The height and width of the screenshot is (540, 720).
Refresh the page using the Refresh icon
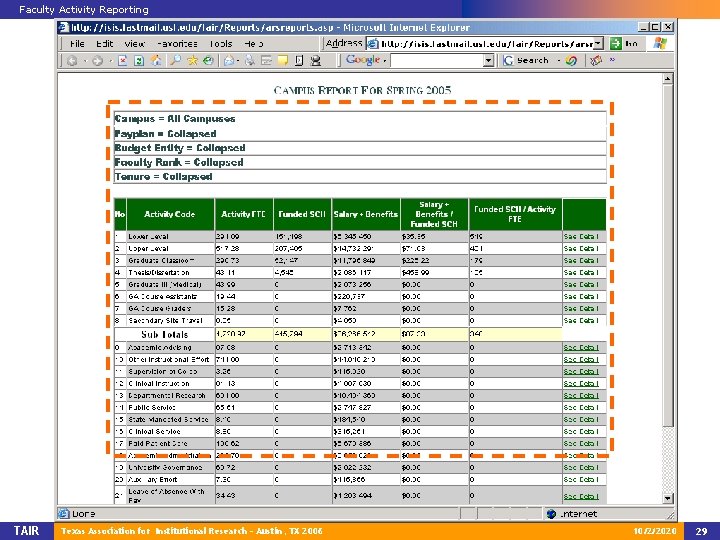point(139,61)
